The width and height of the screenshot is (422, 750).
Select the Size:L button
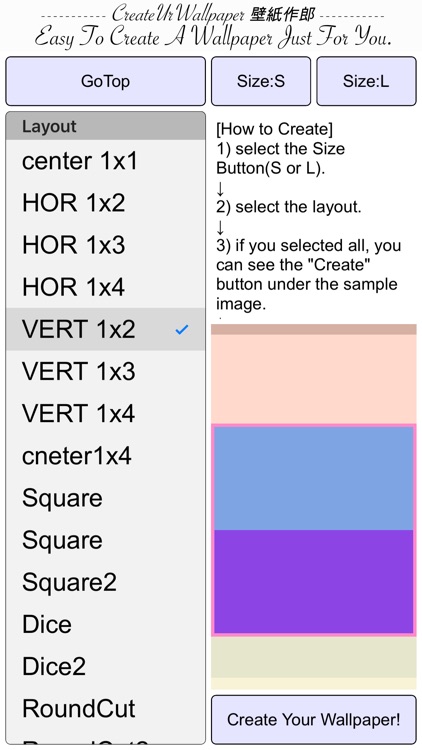click(366, 81)
